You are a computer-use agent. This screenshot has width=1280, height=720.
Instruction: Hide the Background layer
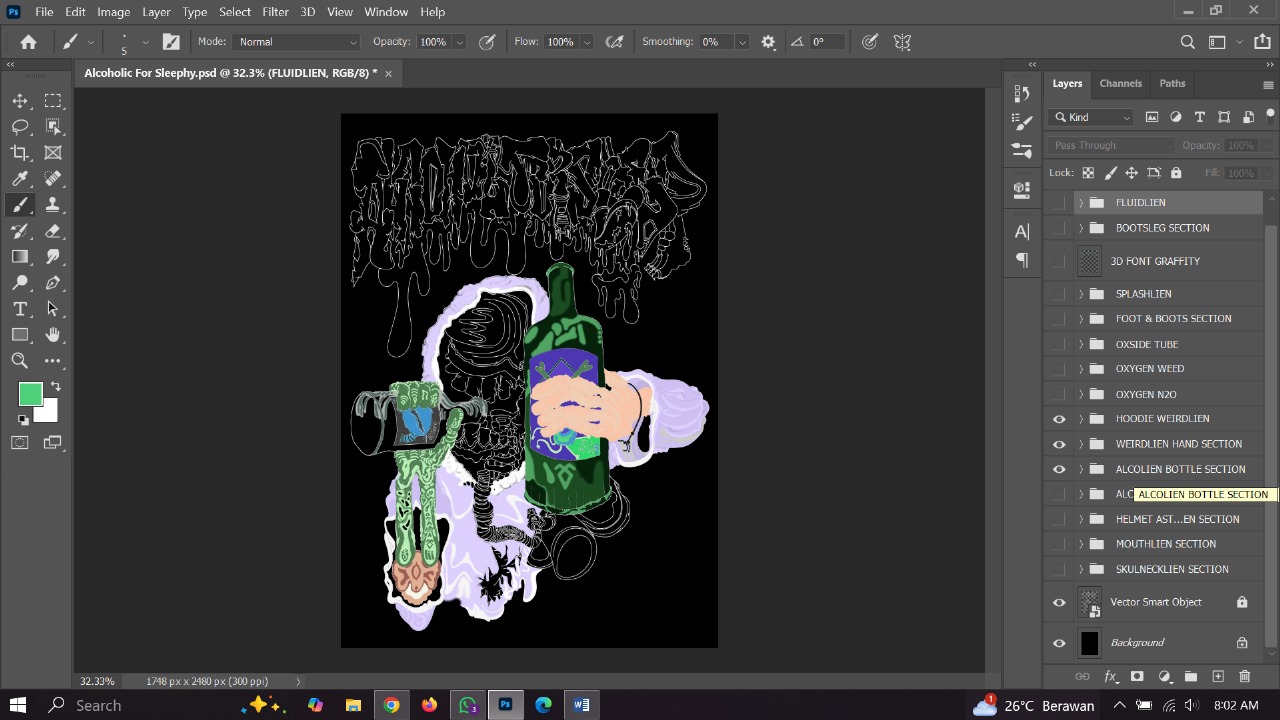tap(1058, 642)
